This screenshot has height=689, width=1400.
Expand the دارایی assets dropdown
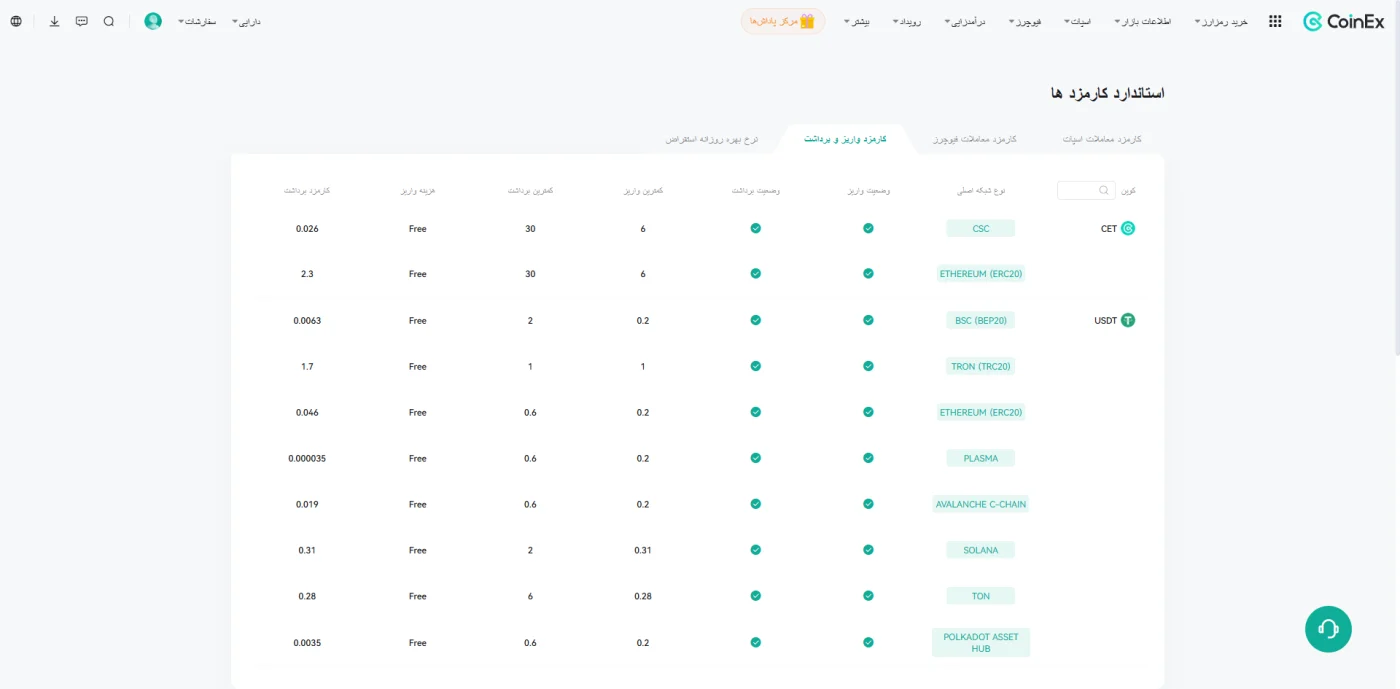tap(246, 21)
